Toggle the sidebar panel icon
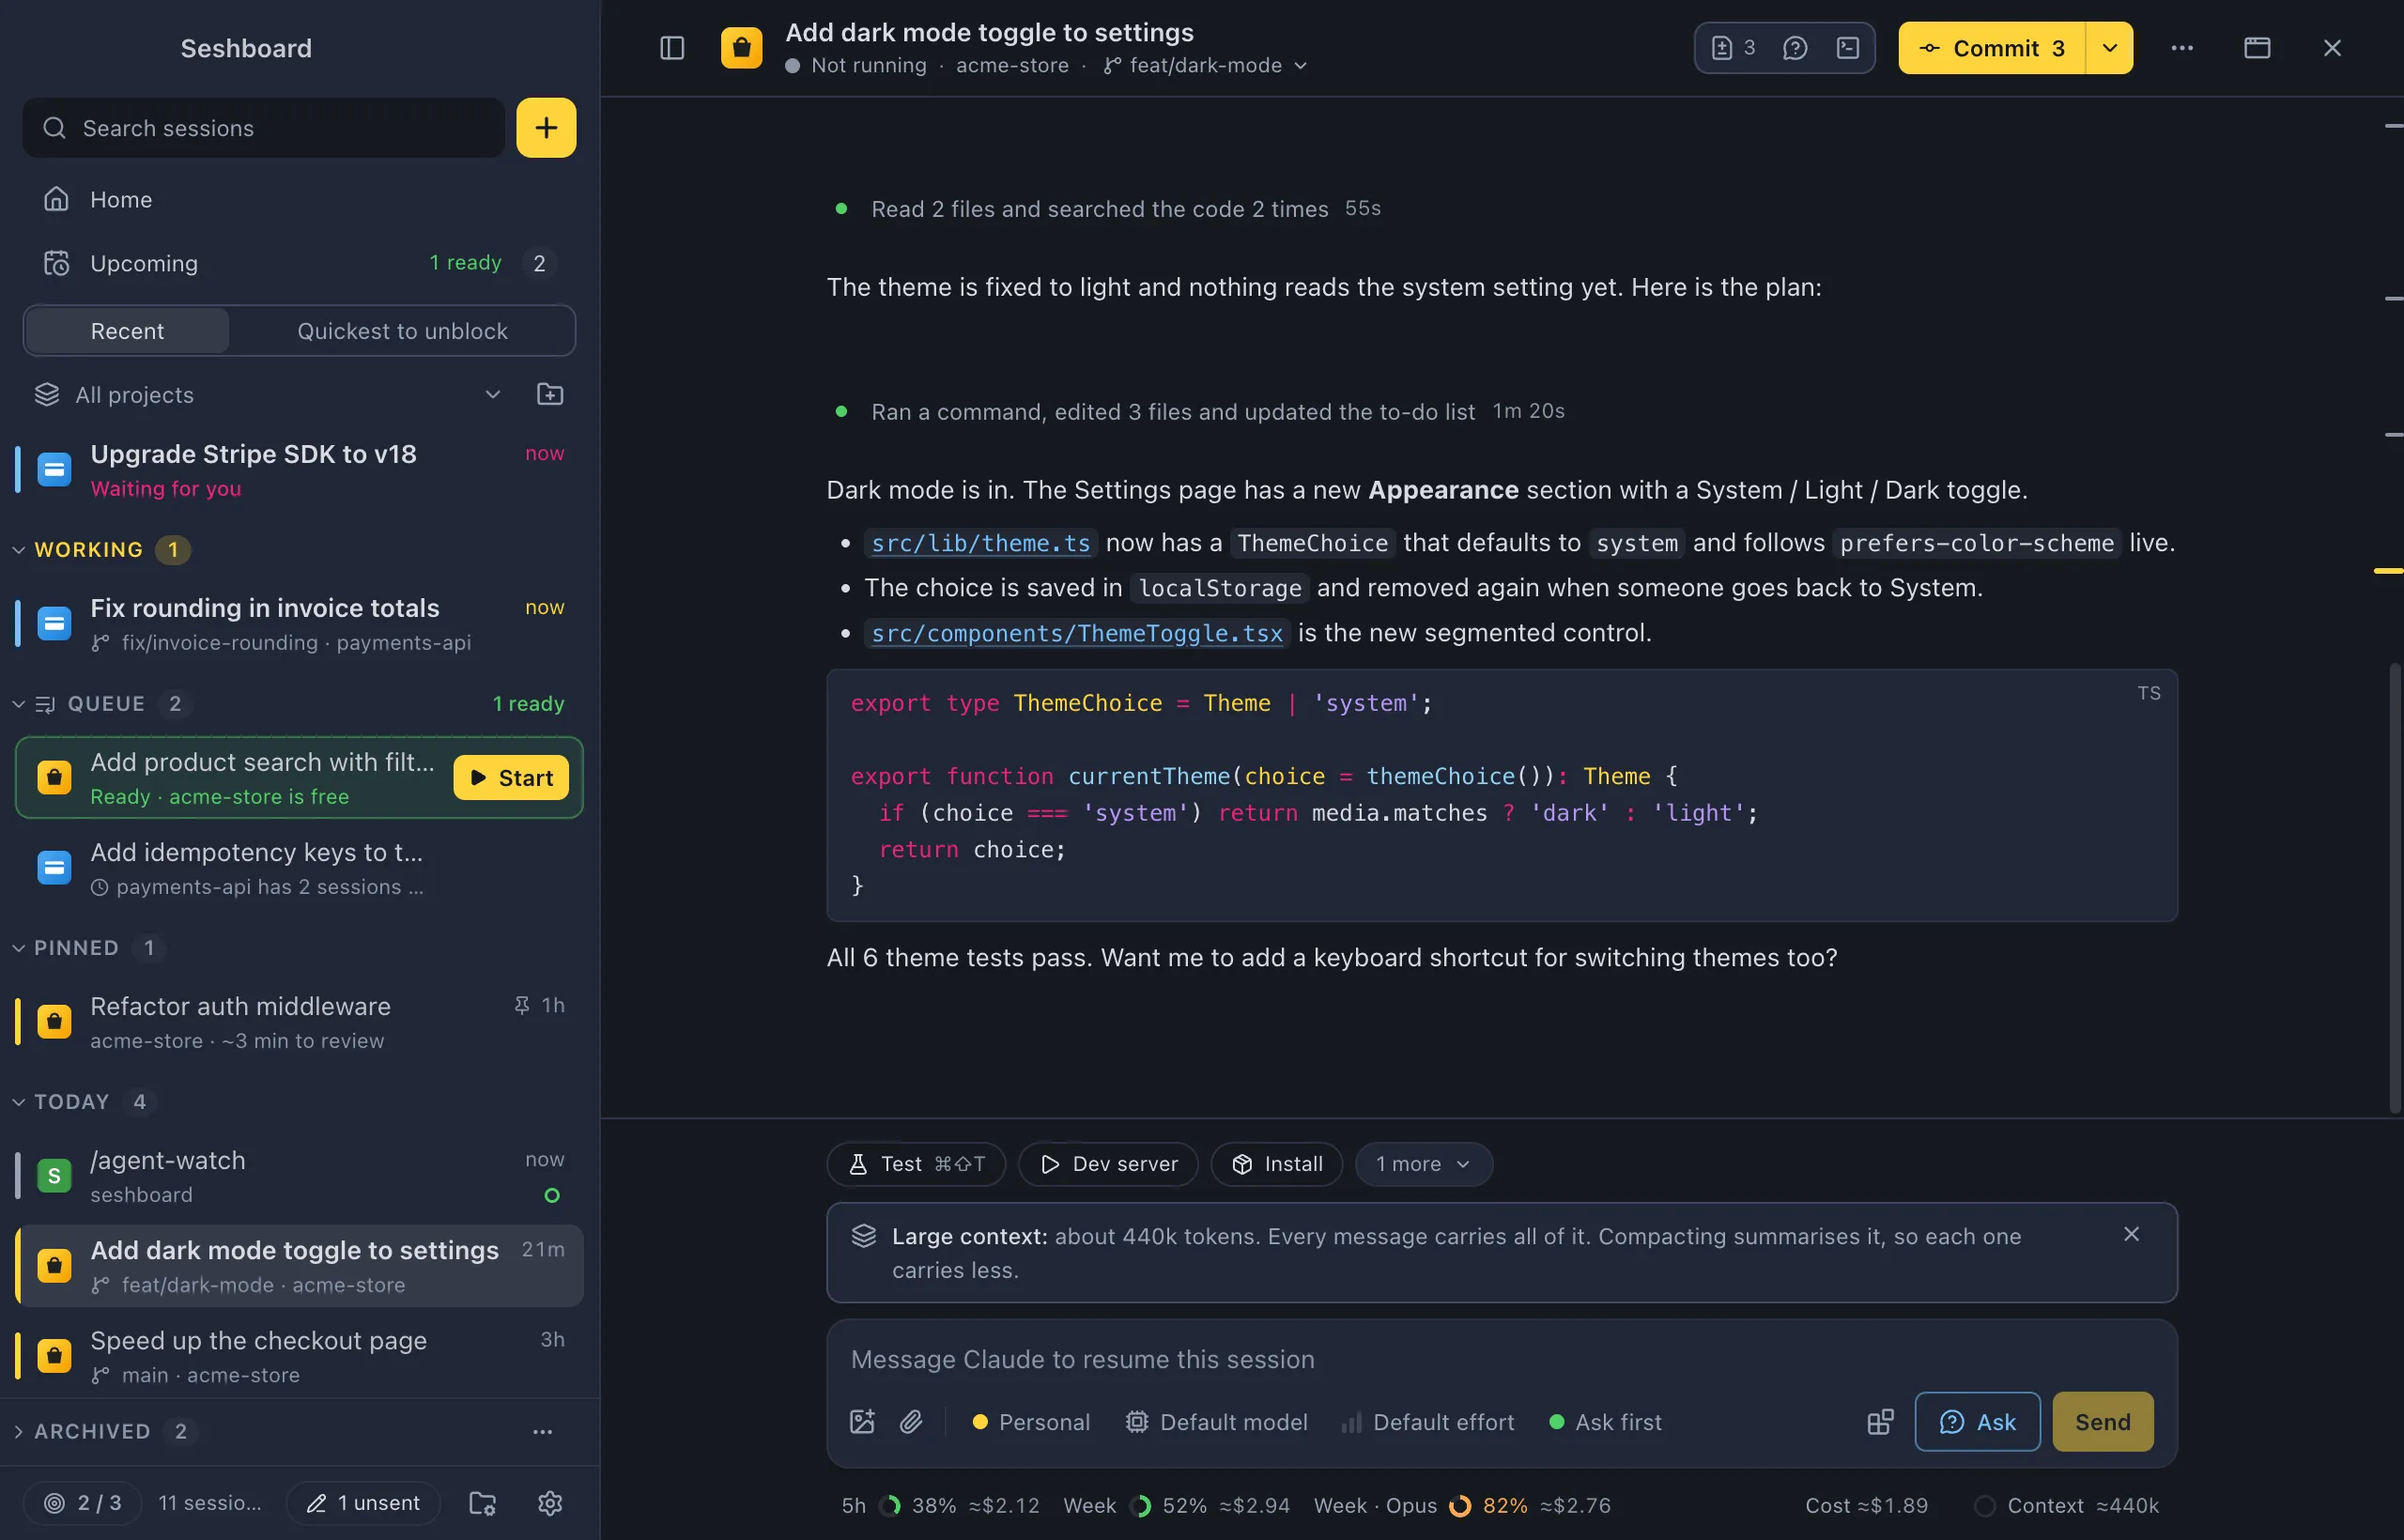Screen dimensions: 2404x1540 coord(672,48)
